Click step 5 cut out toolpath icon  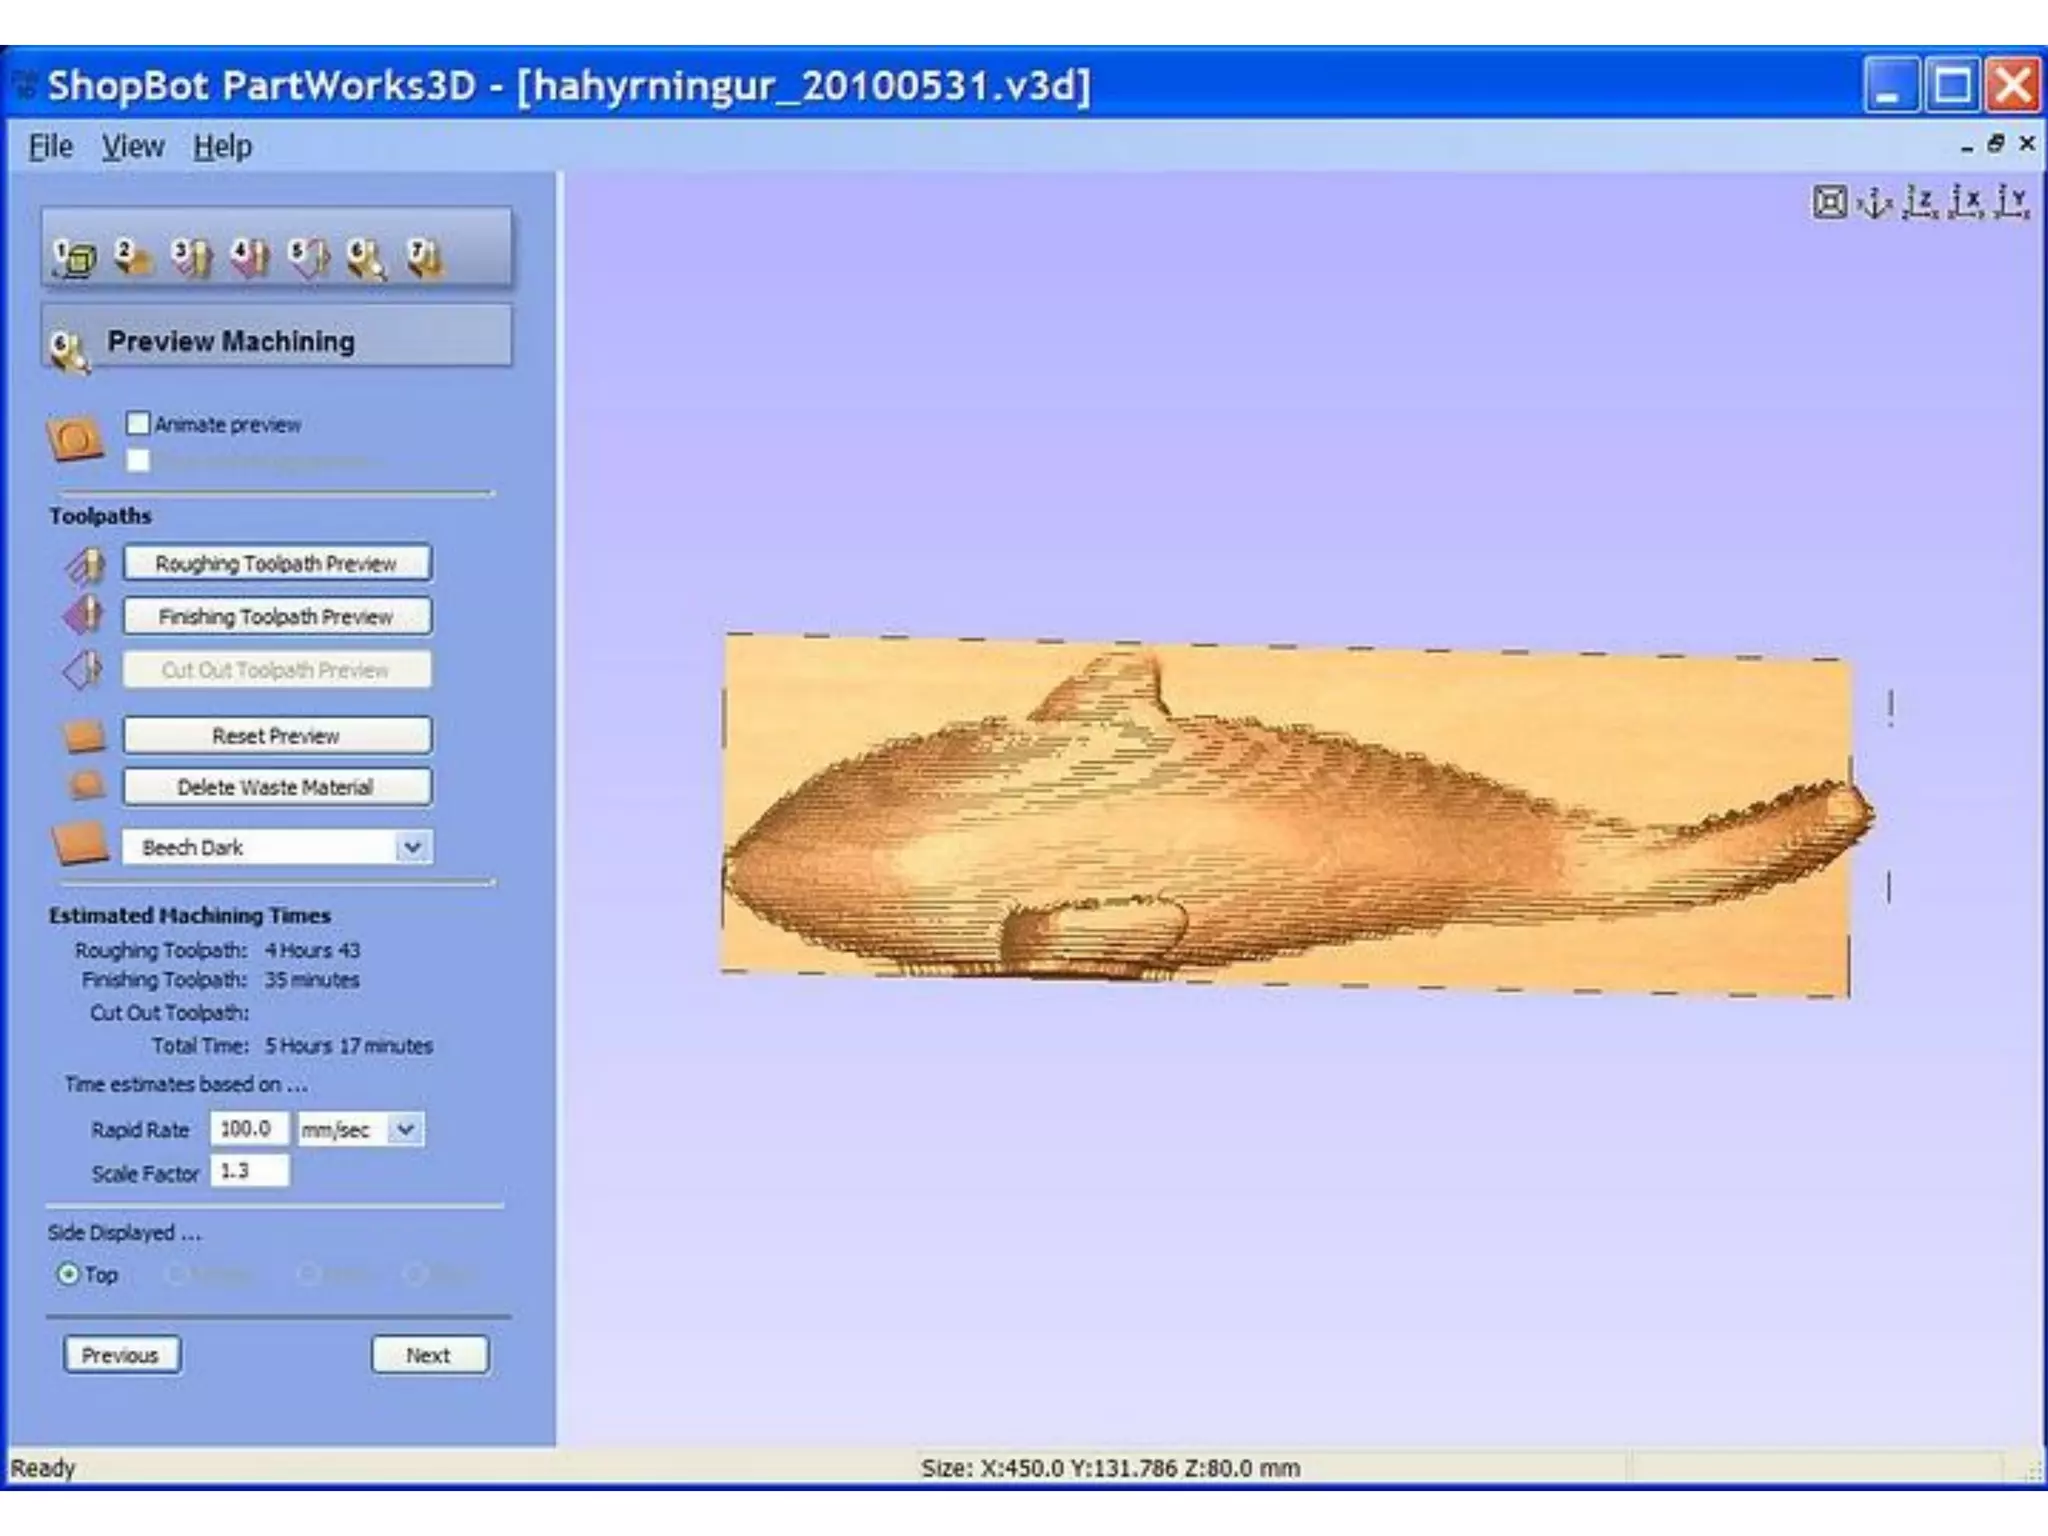[309, 258]
